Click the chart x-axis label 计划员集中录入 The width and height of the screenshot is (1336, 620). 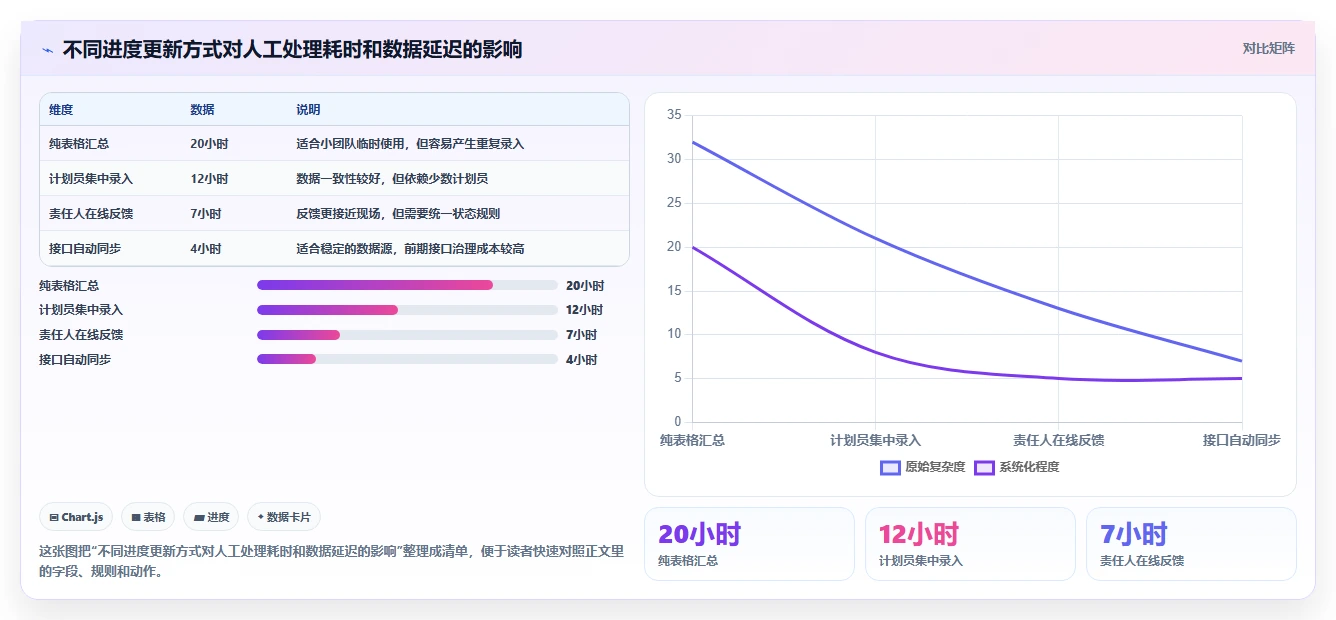875,440
